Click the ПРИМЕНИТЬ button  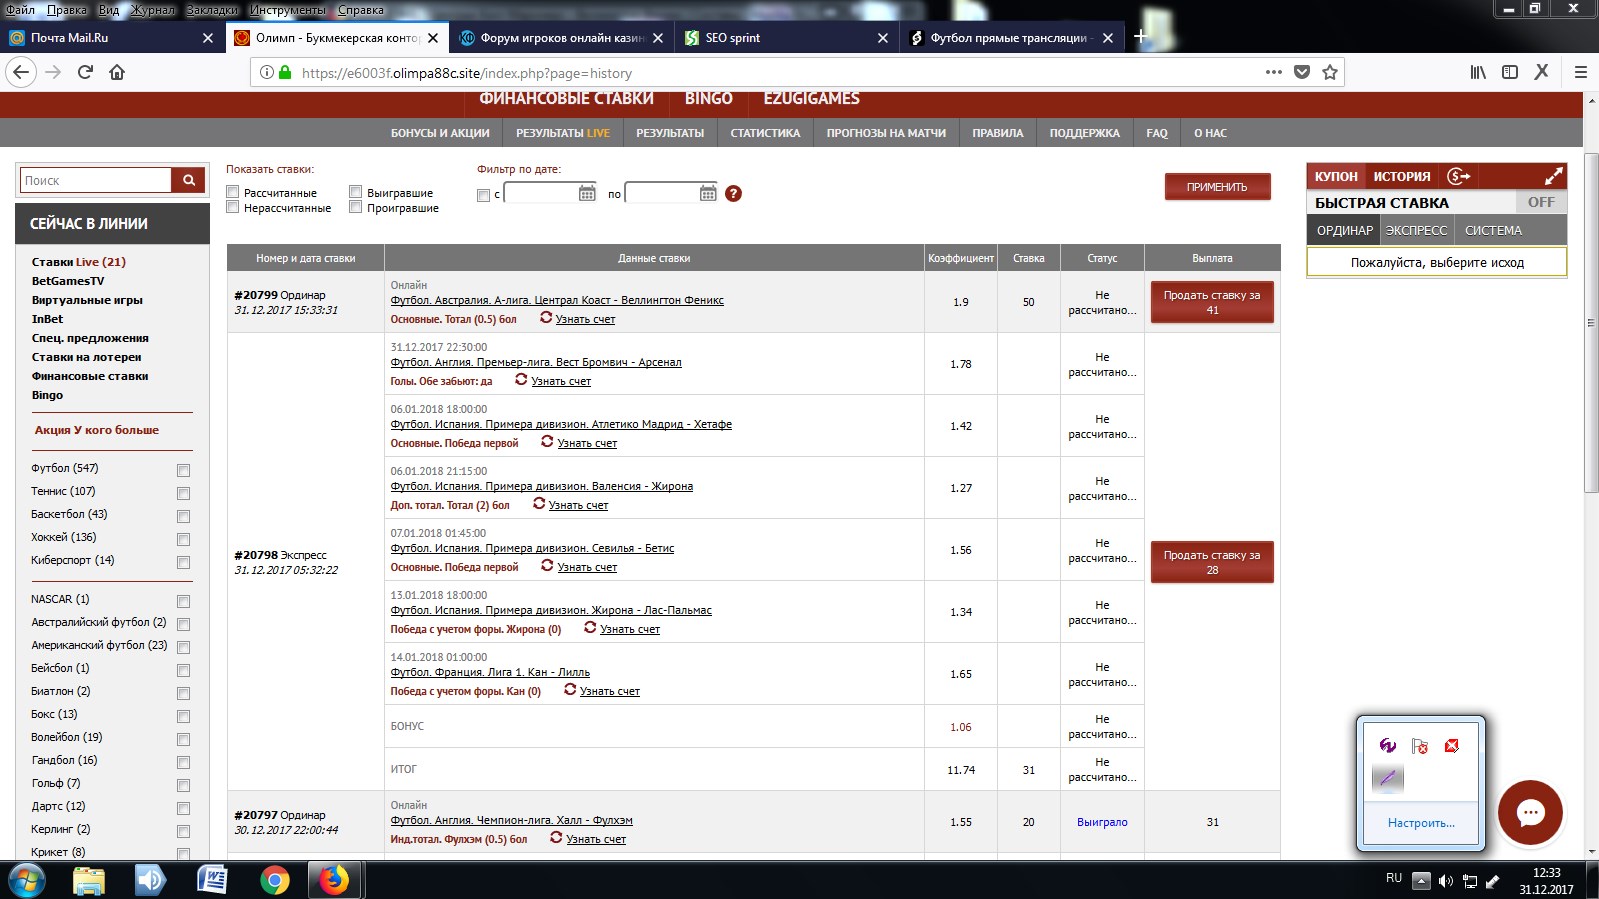click(x=1217, y=187)
